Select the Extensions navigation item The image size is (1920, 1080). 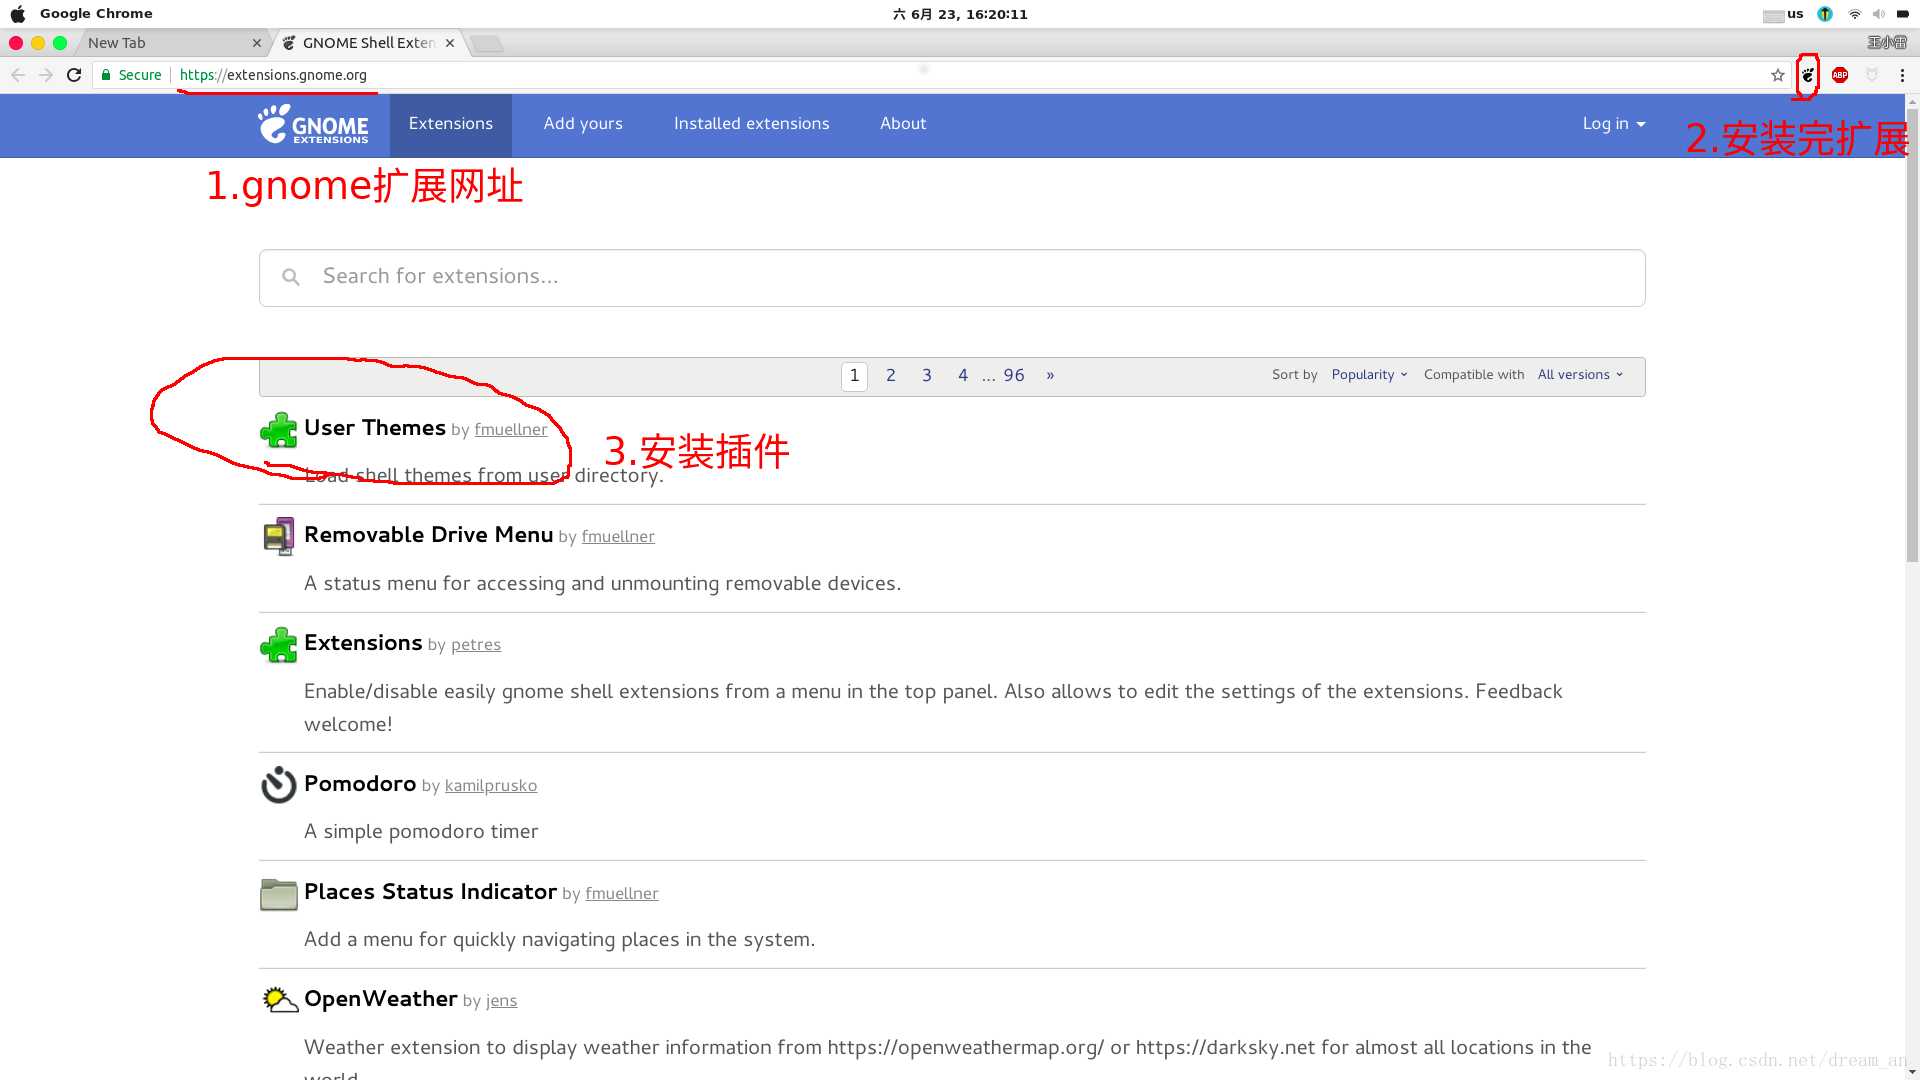(x=451, y=124)
